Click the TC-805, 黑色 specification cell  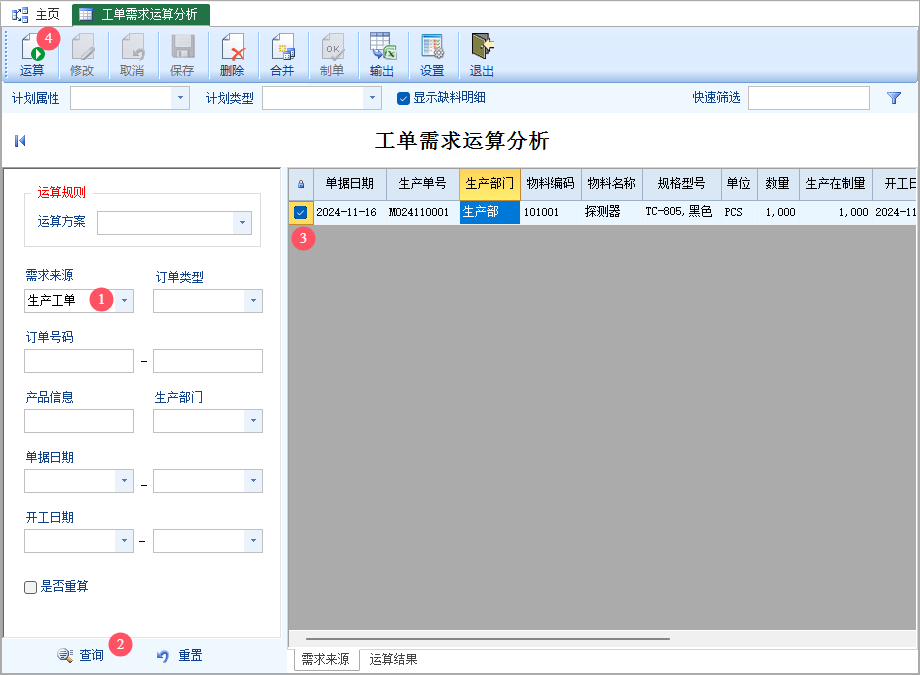[x=681, y=212]
